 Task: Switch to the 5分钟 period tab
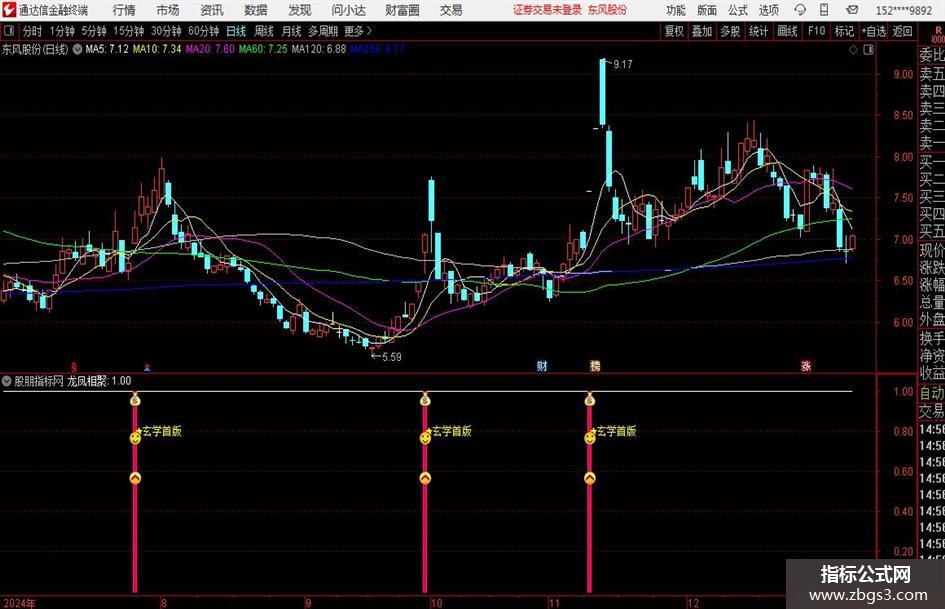94,31
